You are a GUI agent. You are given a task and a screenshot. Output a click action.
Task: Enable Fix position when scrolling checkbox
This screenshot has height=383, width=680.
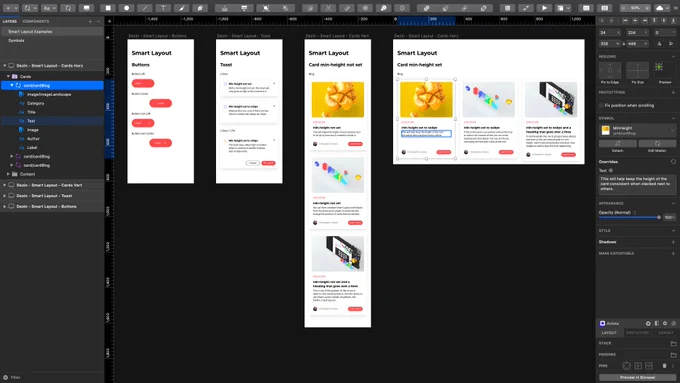tap(601, 105)
